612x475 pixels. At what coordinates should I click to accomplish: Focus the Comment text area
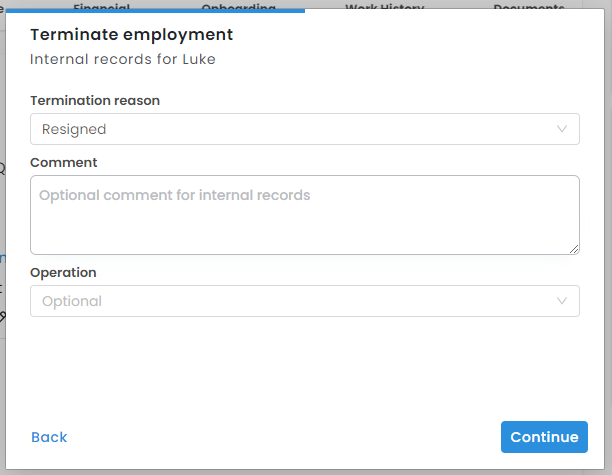[x=304, y=215]
